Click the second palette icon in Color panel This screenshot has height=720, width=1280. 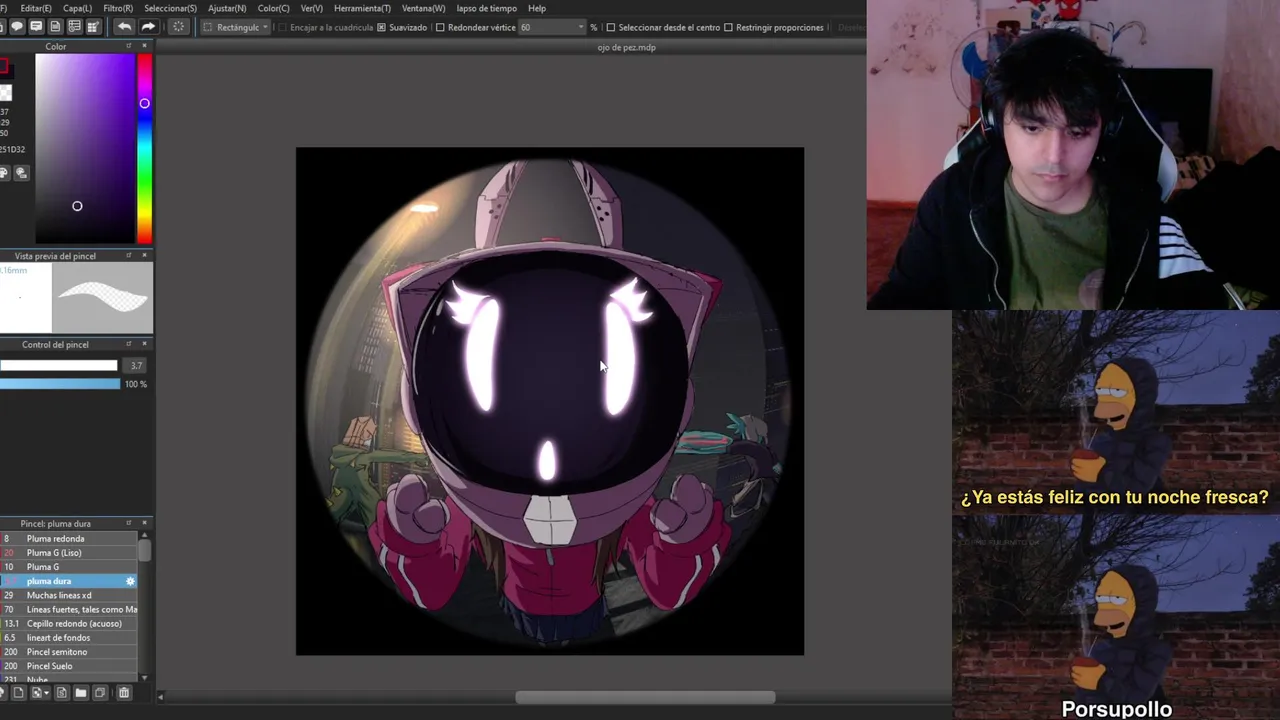[22, 173]
